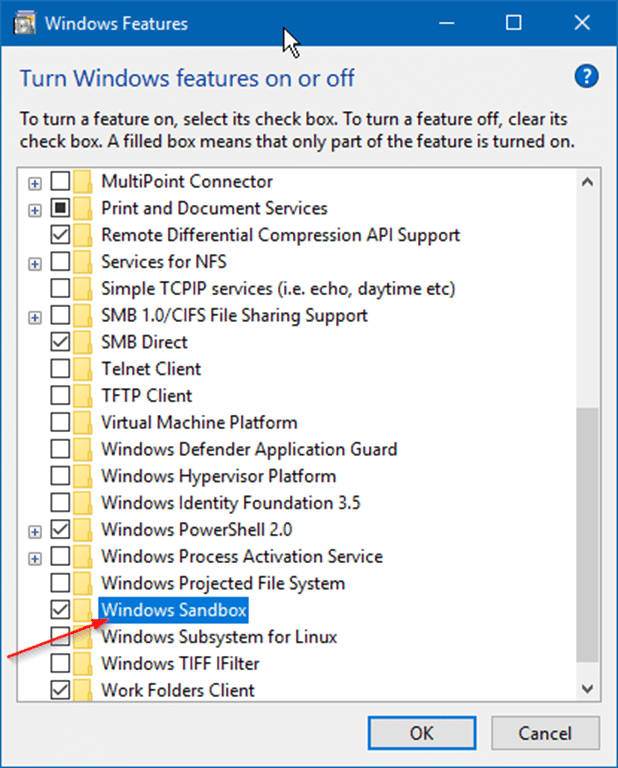Select the Windows Projected File System label

point(223,583)
